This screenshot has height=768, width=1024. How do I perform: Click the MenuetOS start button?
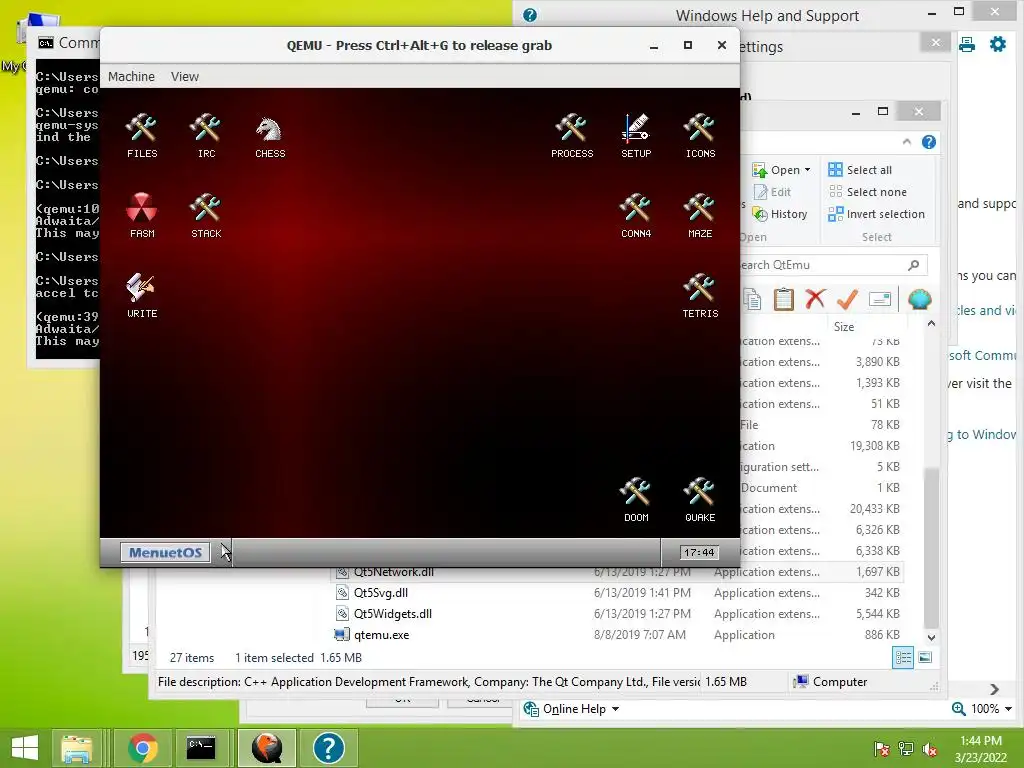(165, 552)
